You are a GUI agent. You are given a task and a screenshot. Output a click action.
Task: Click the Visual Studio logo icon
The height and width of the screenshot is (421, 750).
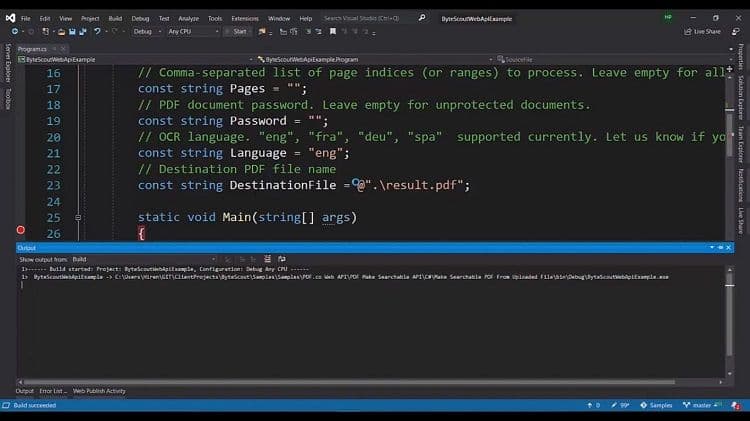point(9,18)
